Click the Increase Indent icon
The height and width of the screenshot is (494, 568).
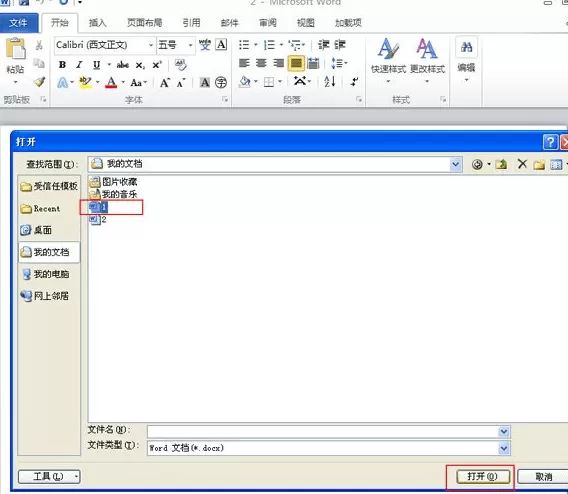pos(340,45)
